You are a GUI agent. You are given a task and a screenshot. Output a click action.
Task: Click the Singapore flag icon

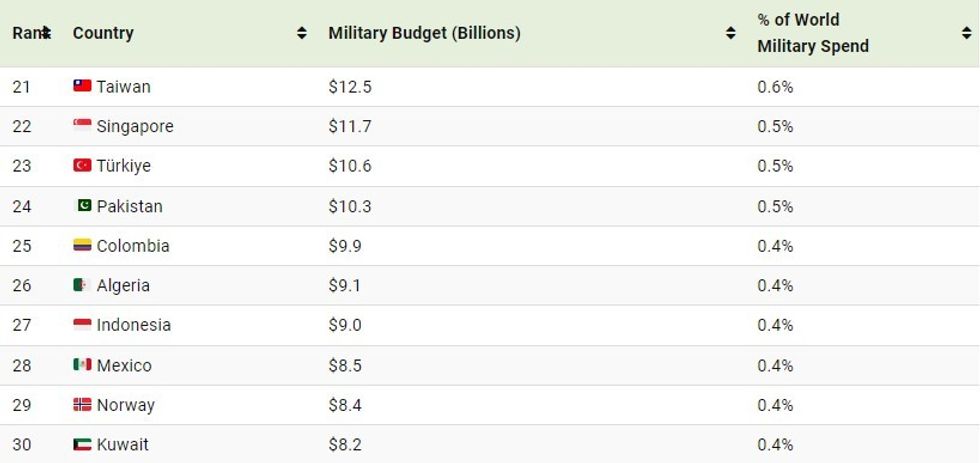[x=82, y=126]
